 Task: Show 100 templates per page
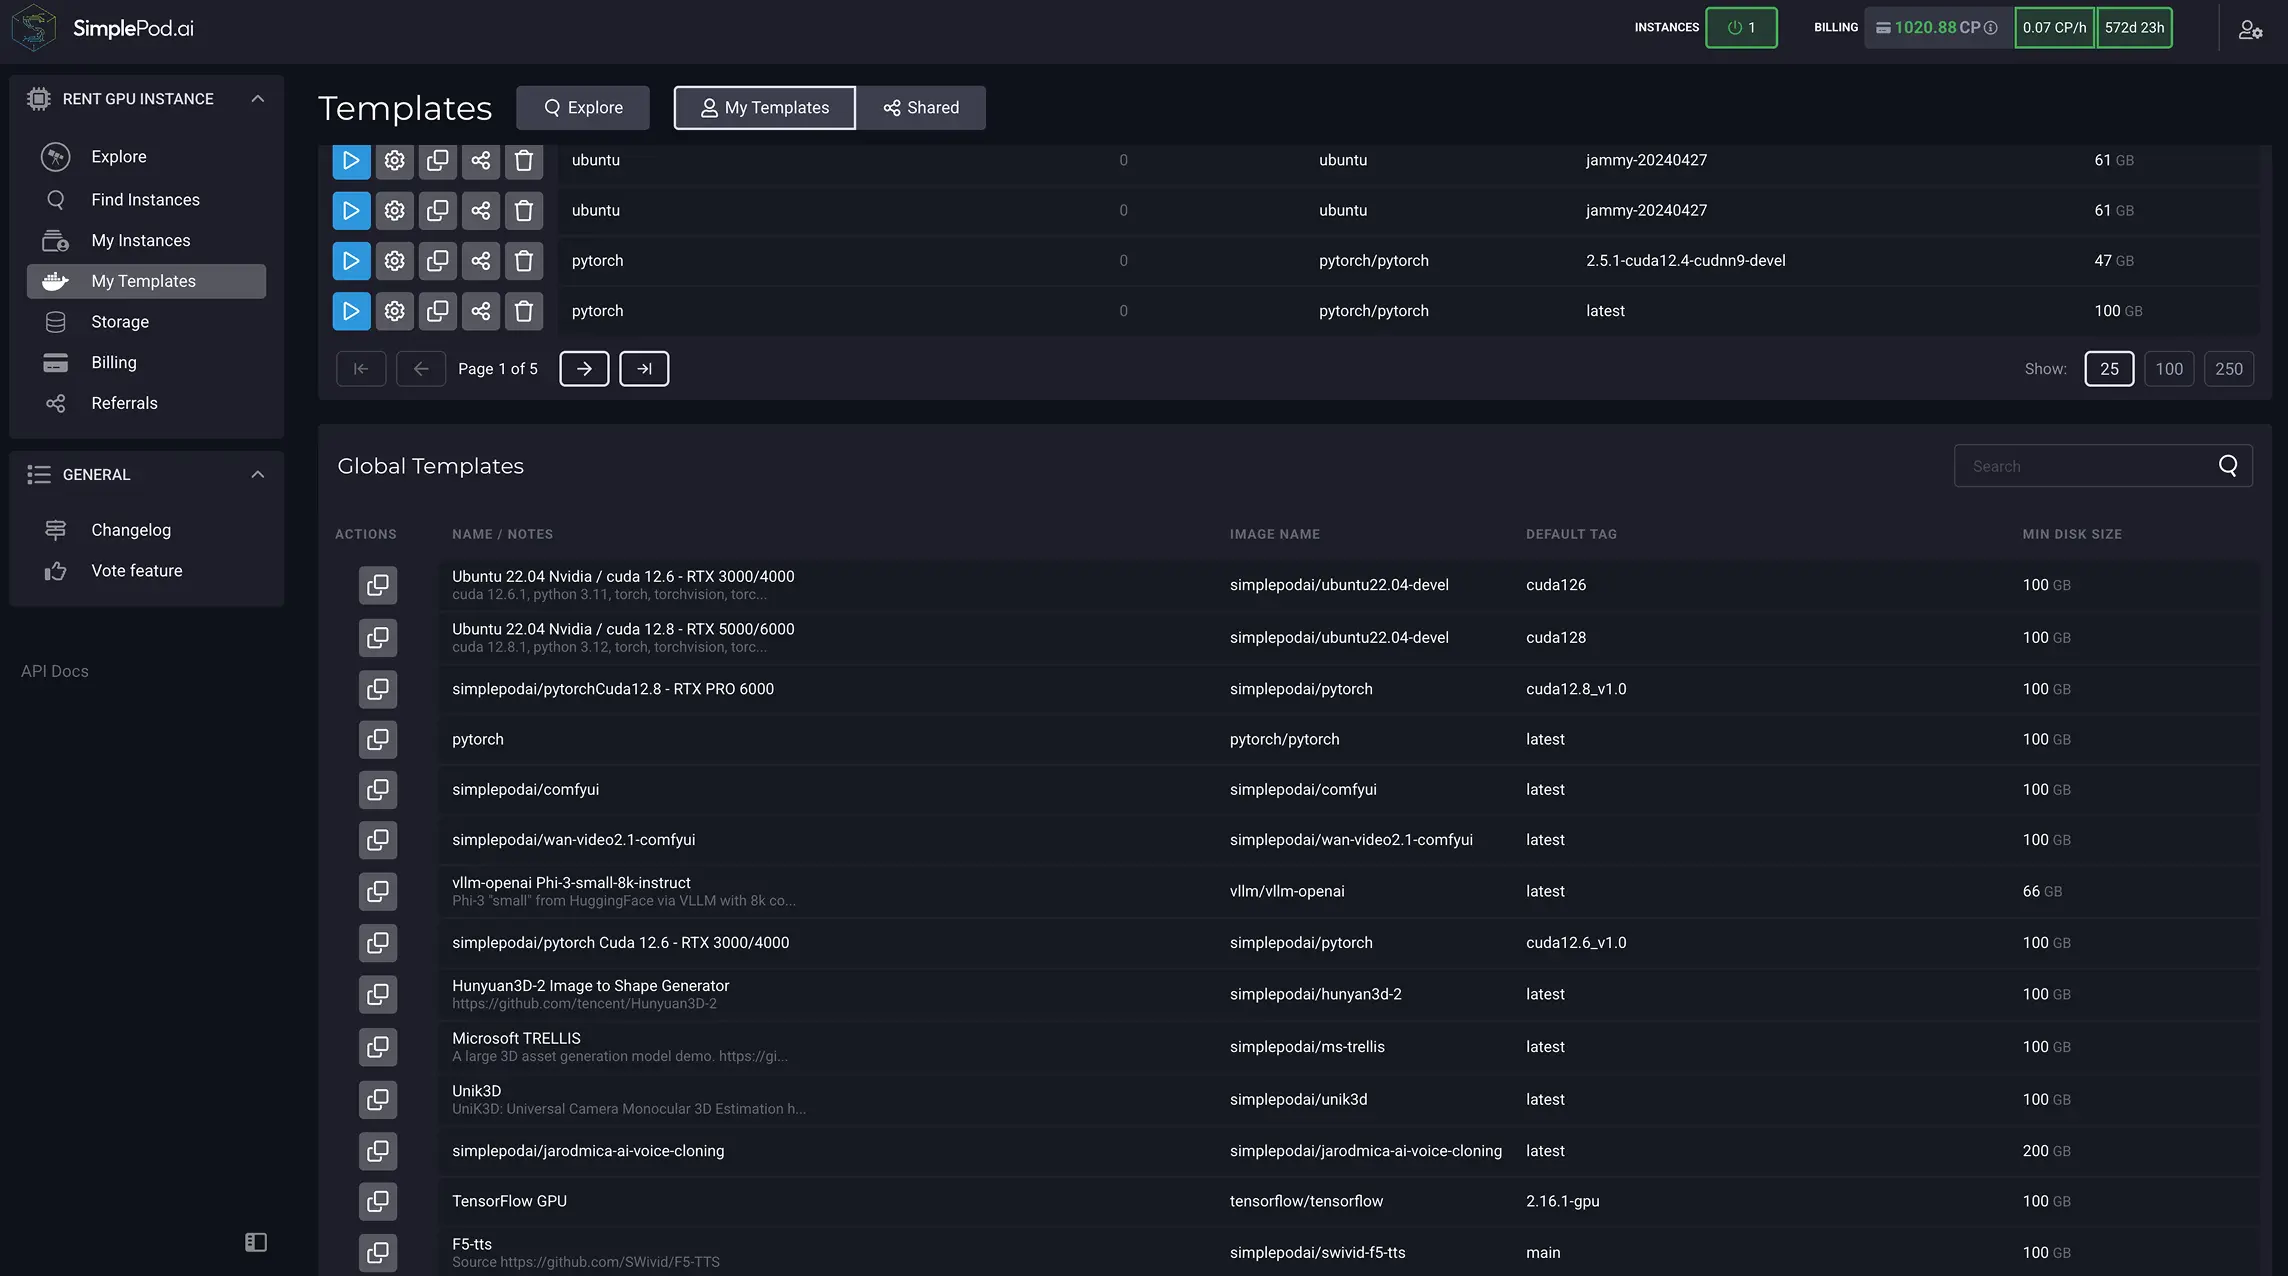point(2169,369)
